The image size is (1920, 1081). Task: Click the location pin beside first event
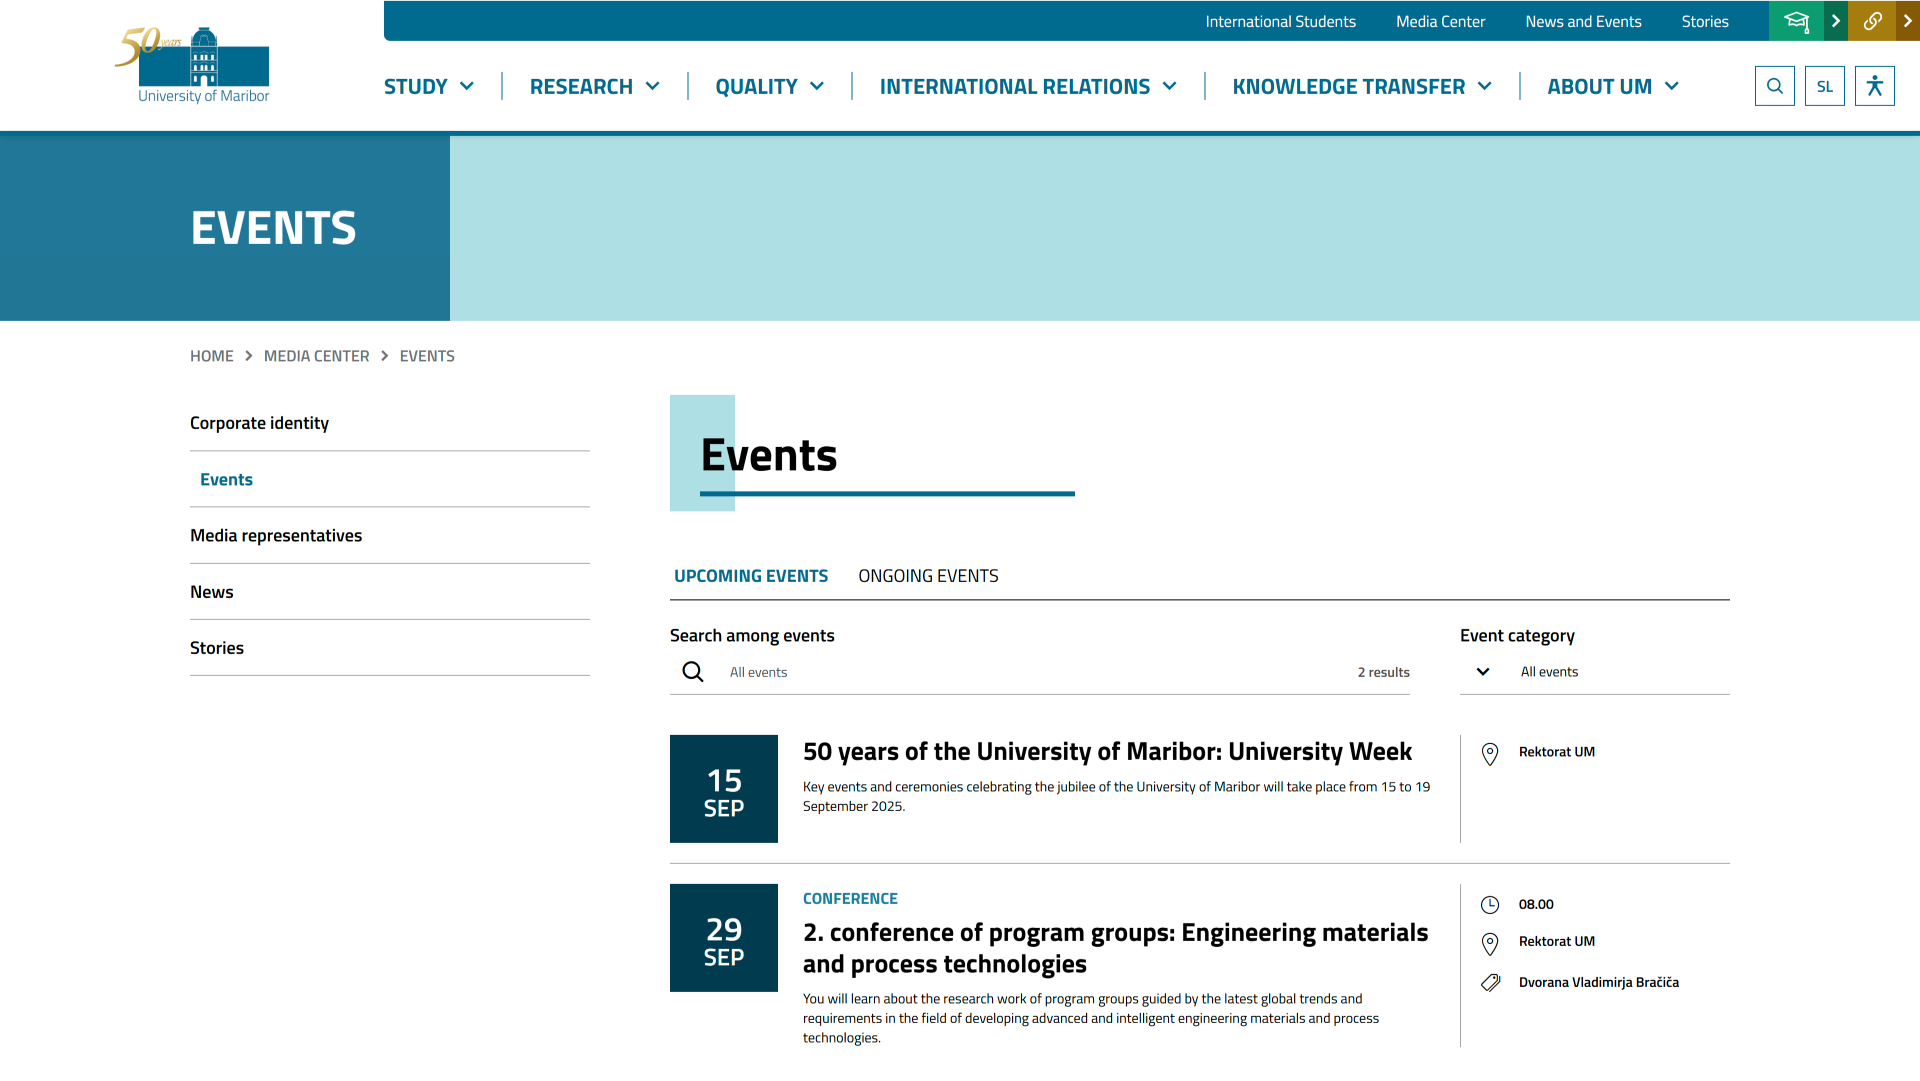(1490, 754)
